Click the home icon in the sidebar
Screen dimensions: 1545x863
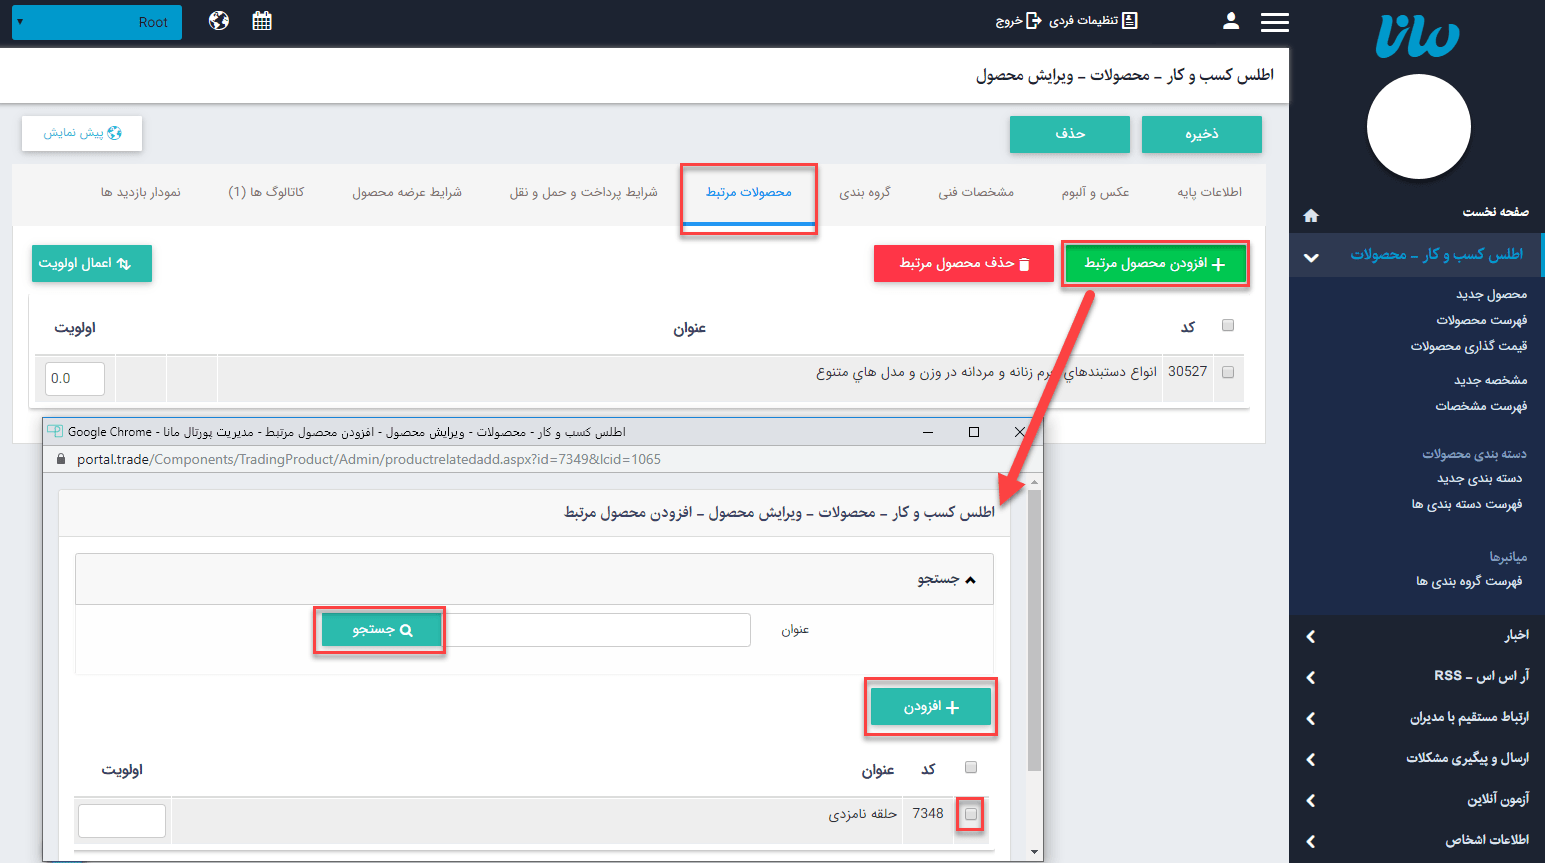pos(1310,214)
